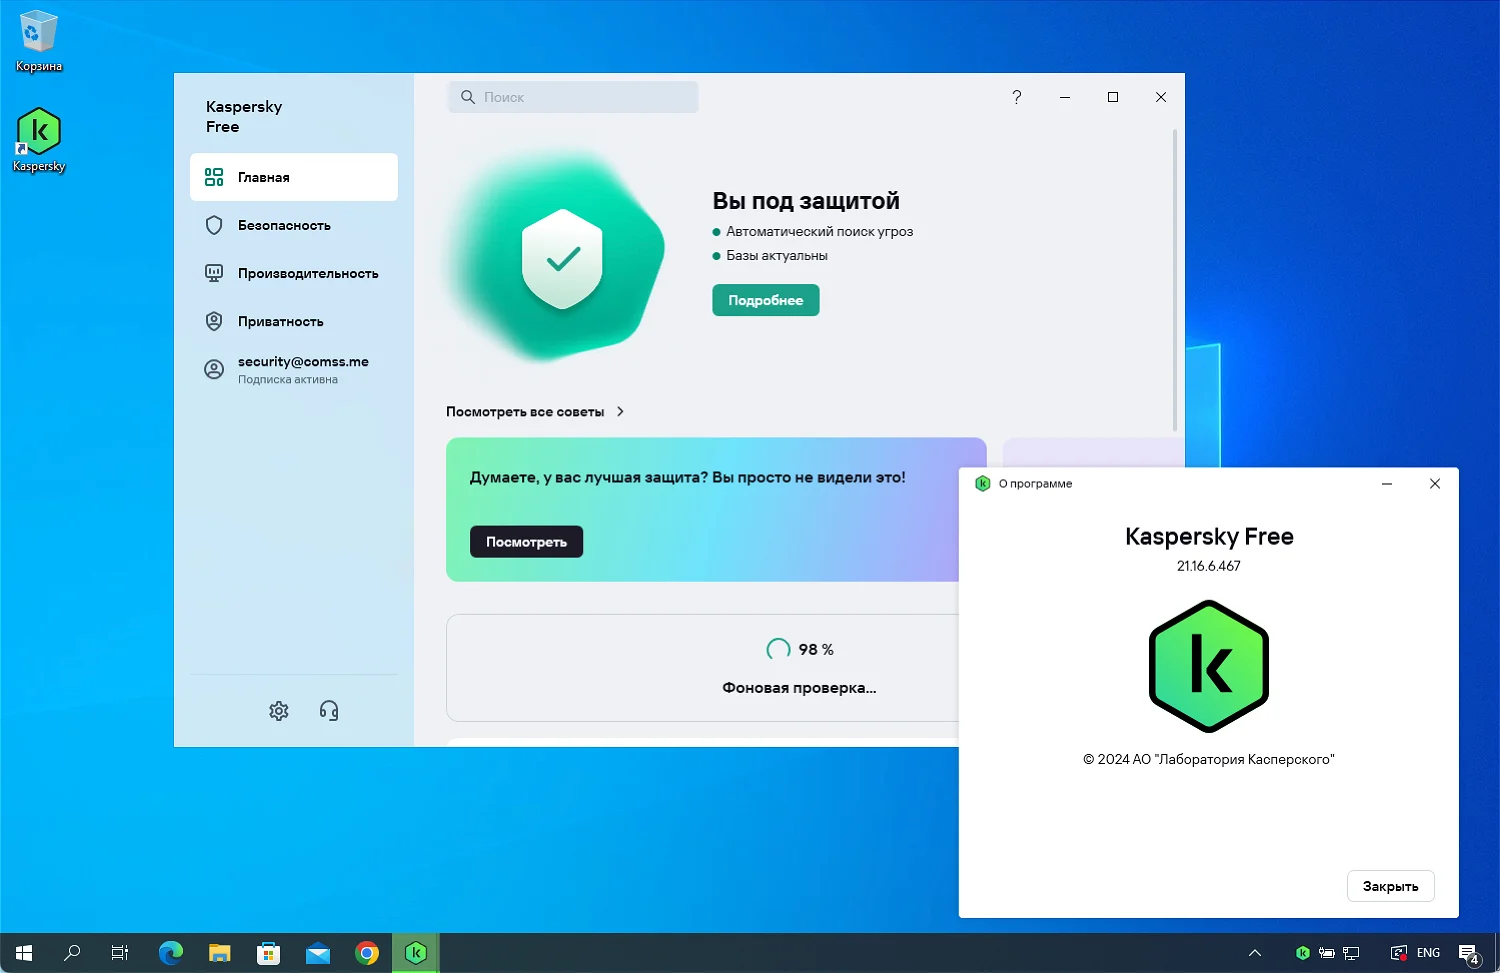Open File Explorer from the taskbar
1500x973 pixels.
(220, 953)
